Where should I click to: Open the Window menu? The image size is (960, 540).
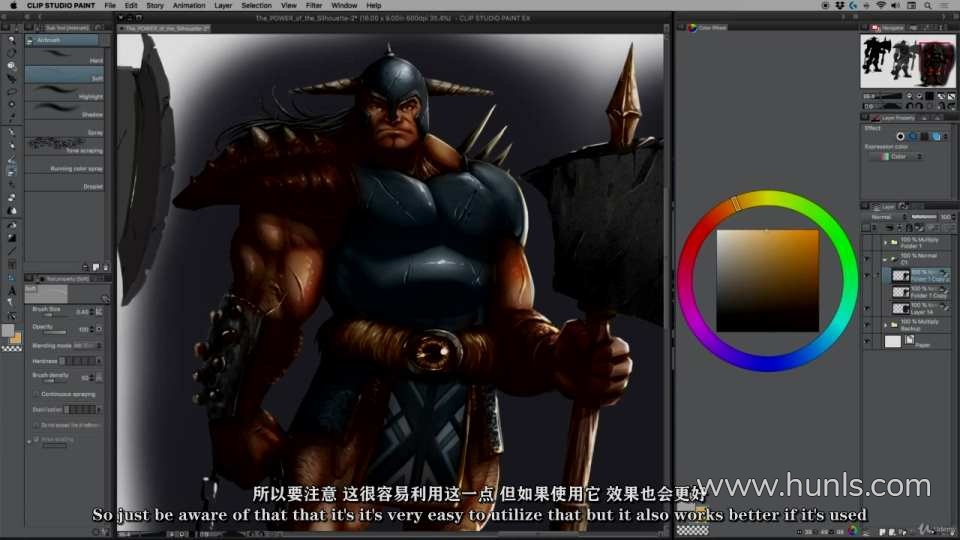pos(344,6)
